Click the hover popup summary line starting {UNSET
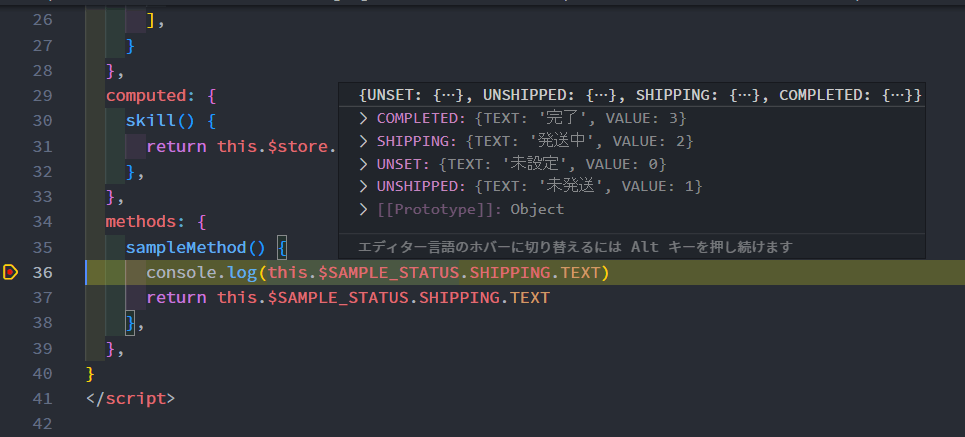 coord(640,95)
